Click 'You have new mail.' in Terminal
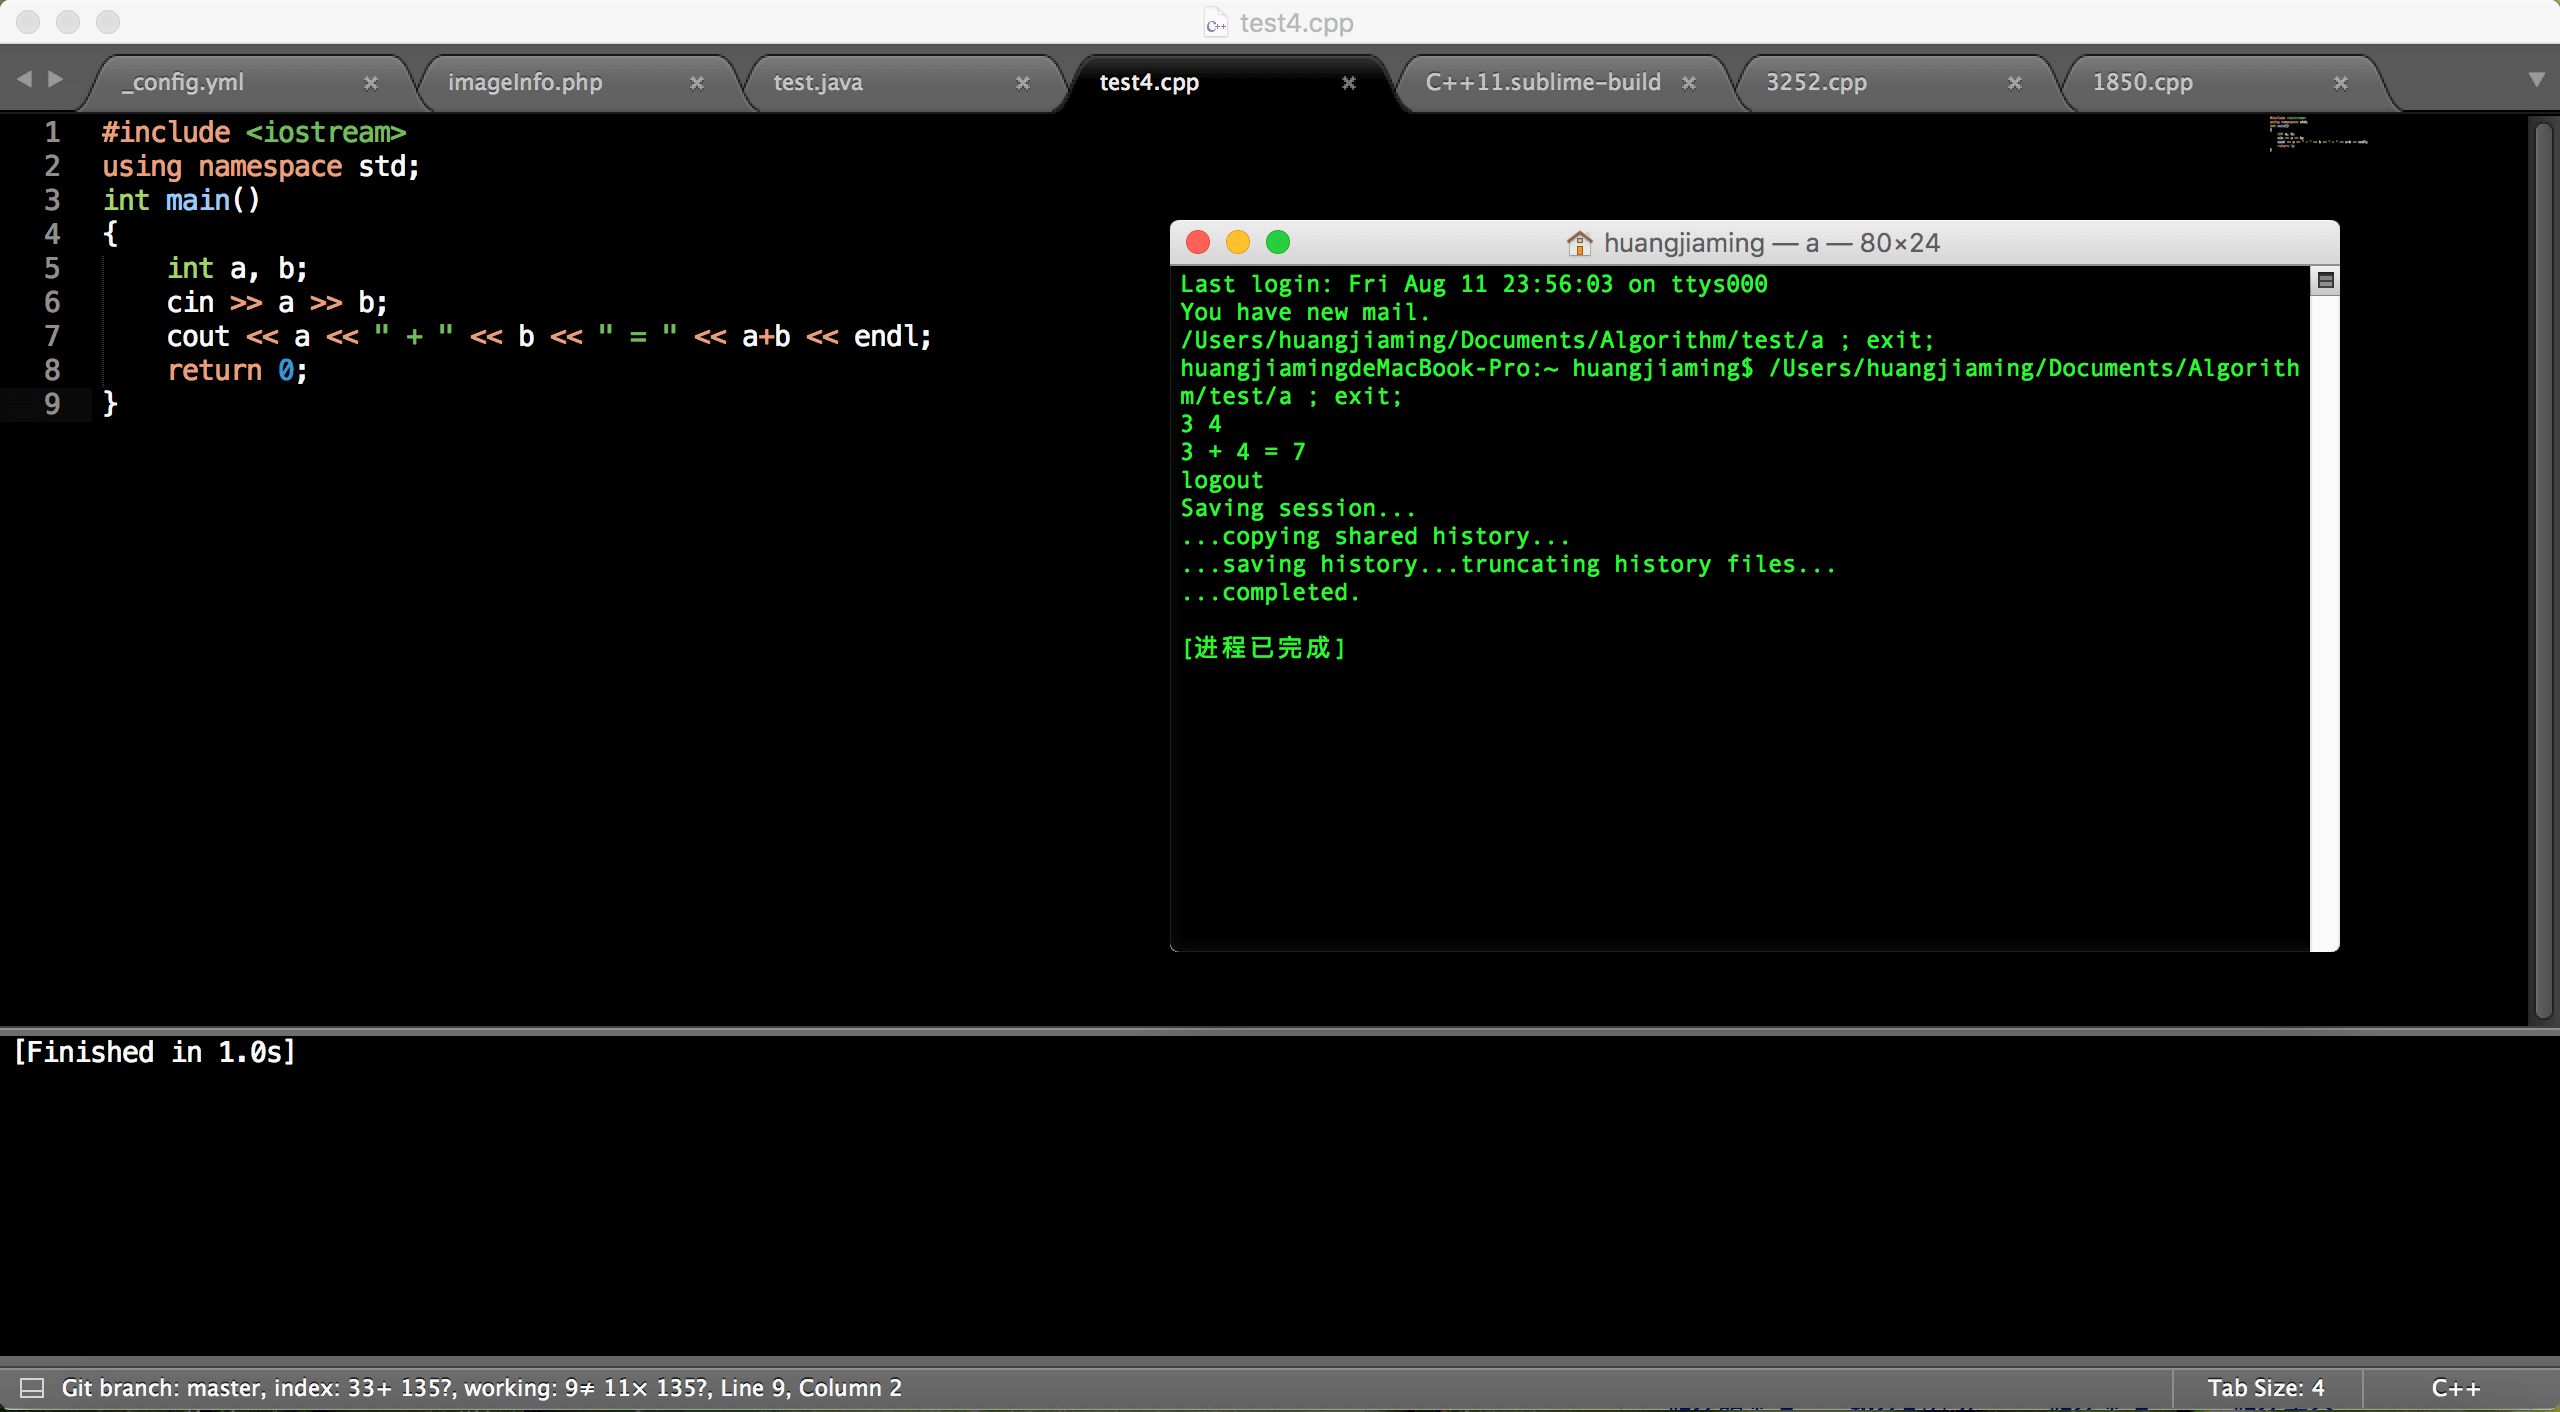This screenshot has height=1412, width=2560. [x=1305, y=312]
